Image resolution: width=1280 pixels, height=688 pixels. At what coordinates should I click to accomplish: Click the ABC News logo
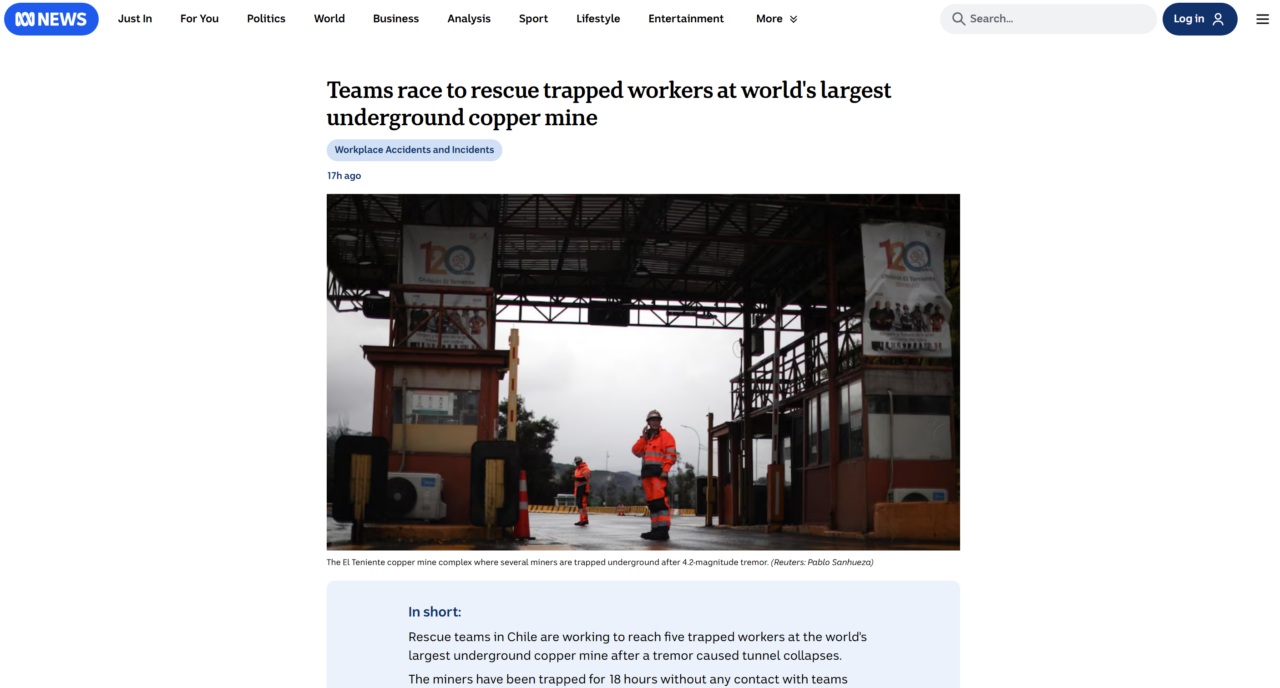pyautogui.click(x=51, y=19)
